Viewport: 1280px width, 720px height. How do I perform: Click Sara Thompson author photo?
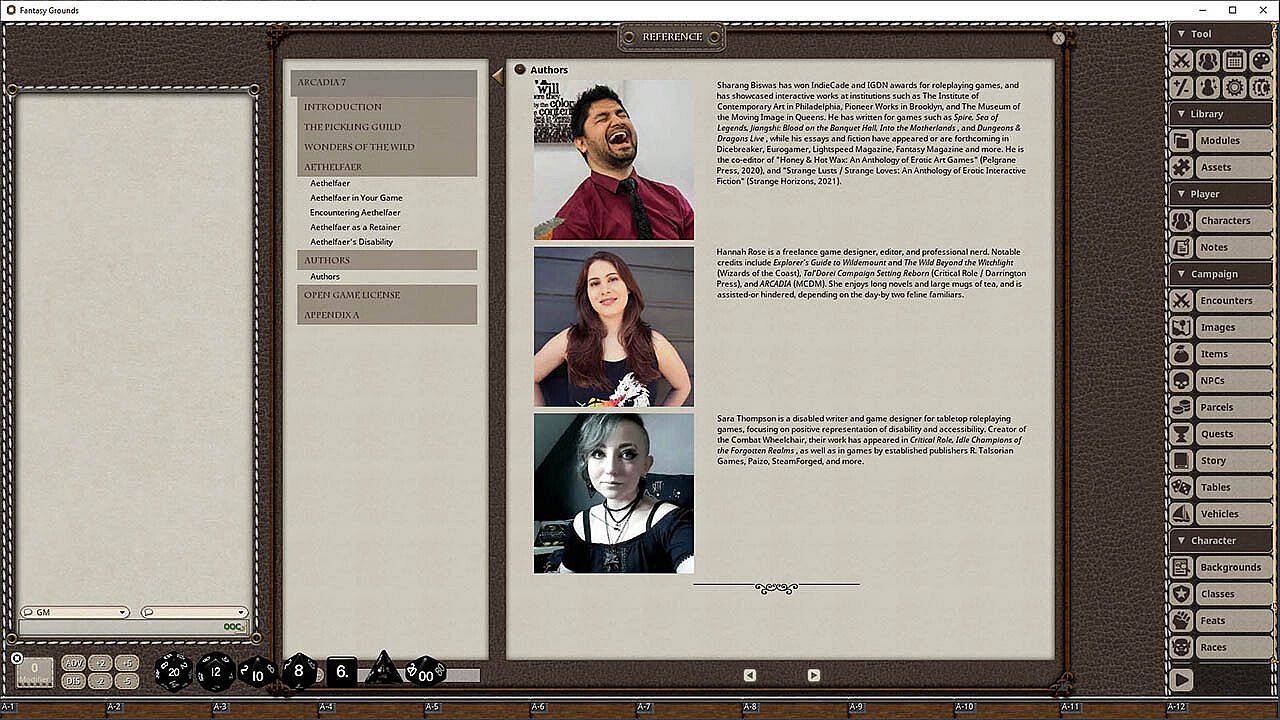[x=613, y=493]
